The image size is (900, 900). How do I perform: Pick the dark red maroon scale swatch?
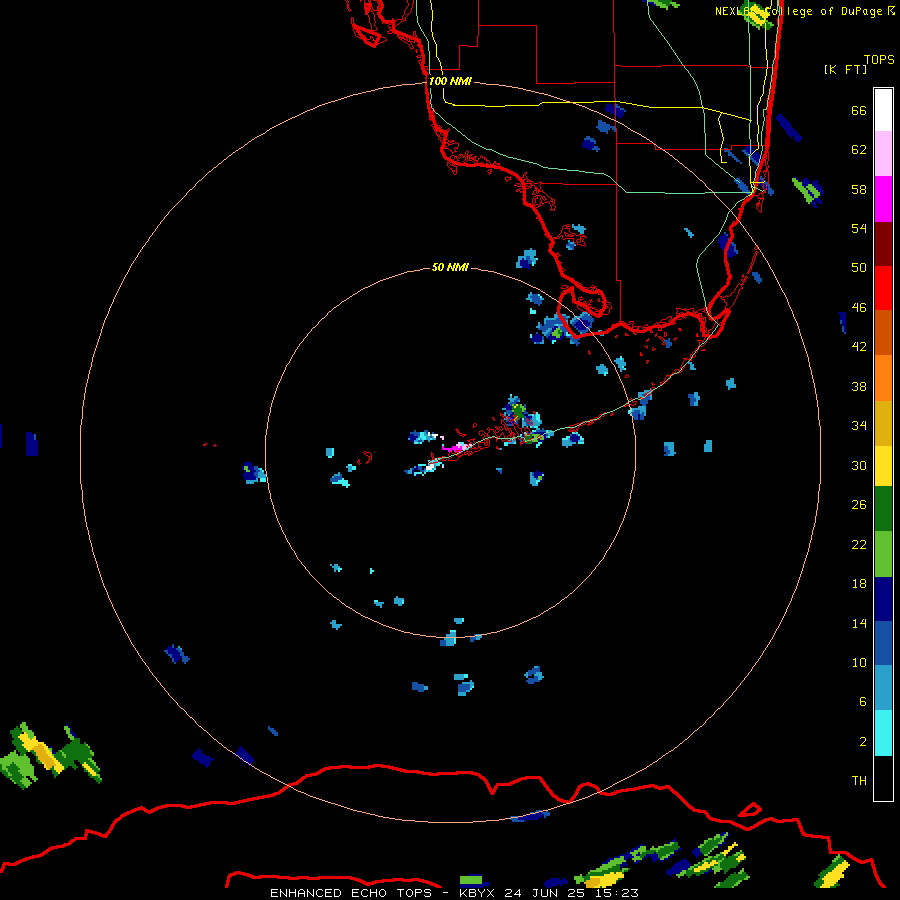(x=883, y=243)
